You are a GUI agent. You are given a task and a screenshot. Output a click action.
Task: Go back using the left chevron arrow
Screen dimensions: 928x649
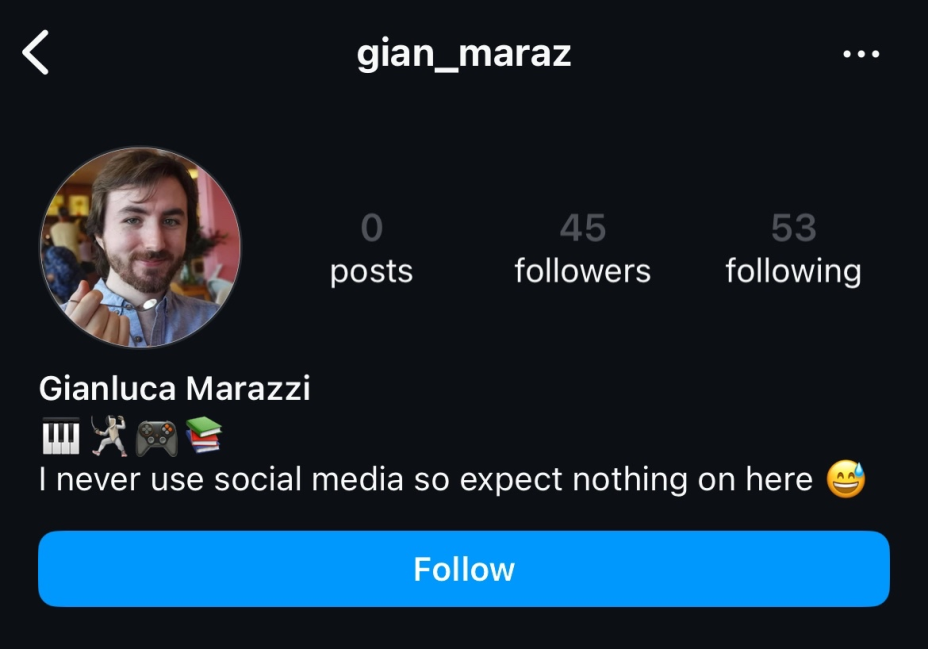coord(36,53)
